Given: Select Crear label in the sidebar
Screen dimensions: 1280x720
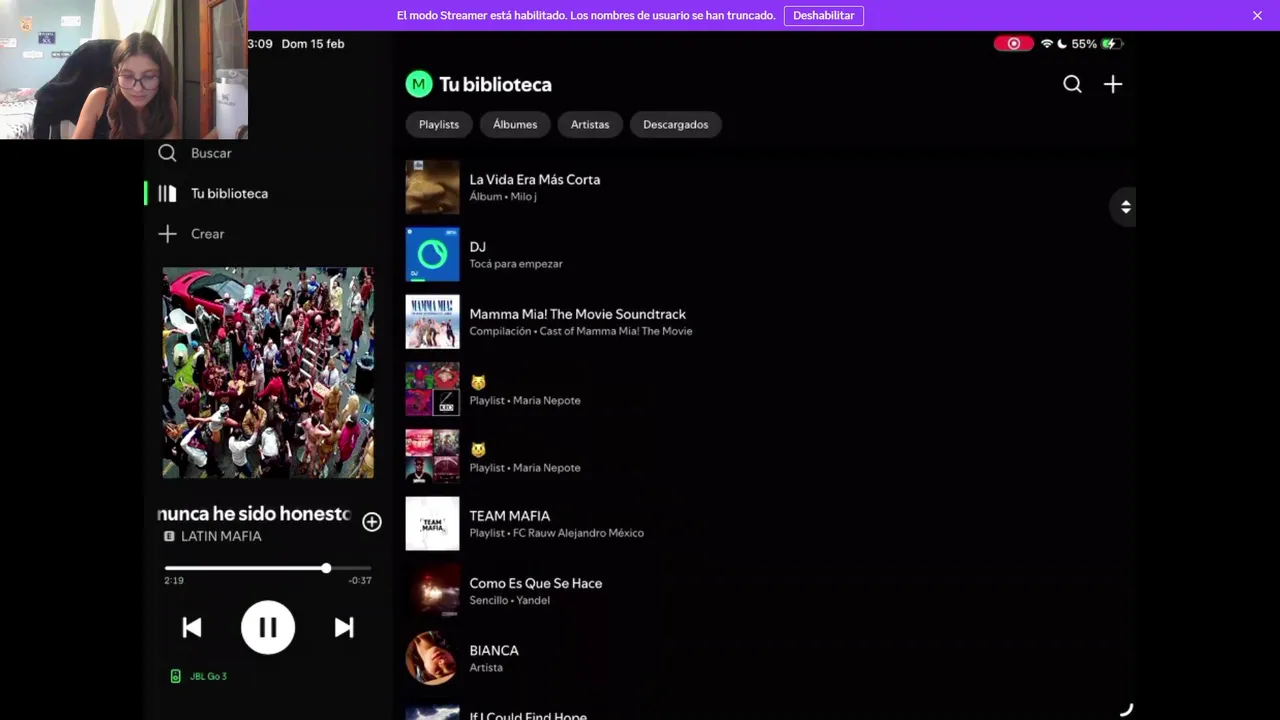Looking at the screenshot, I should tap(207, 233).
